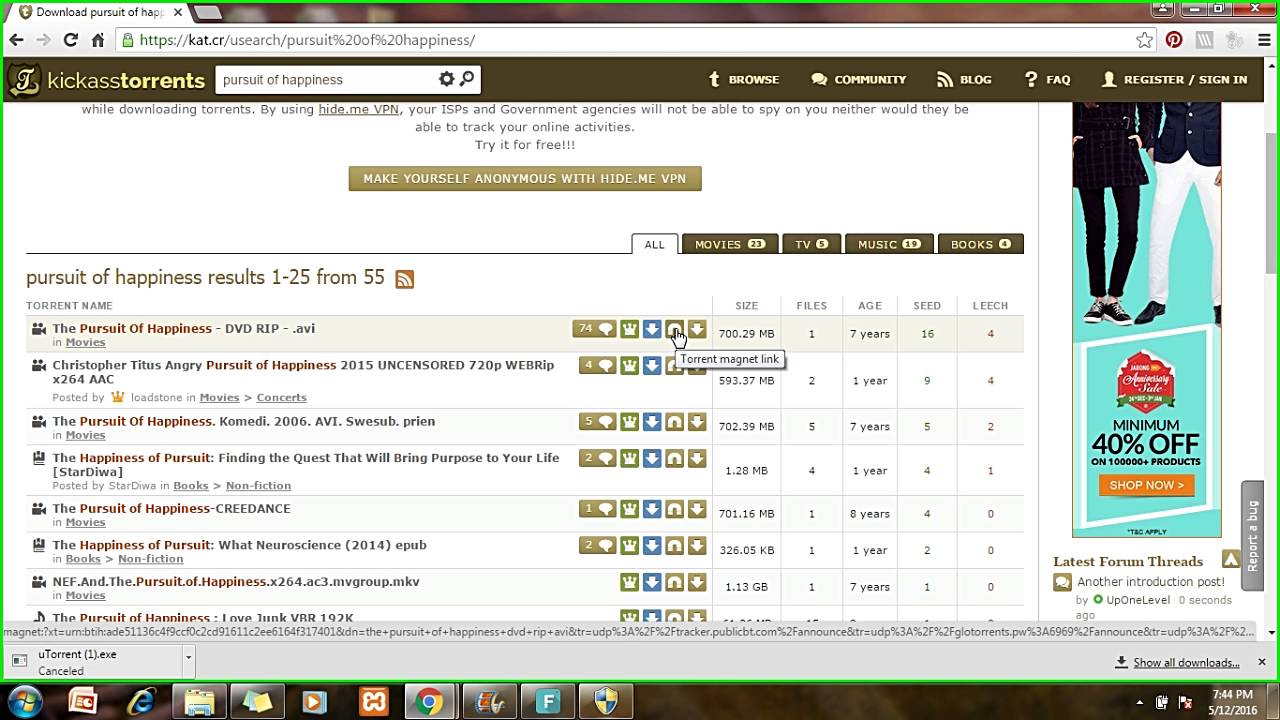This screenshot has width=1280, height=720.
Task: Sort results by the SEED column
Action: (x=927, y=306)
